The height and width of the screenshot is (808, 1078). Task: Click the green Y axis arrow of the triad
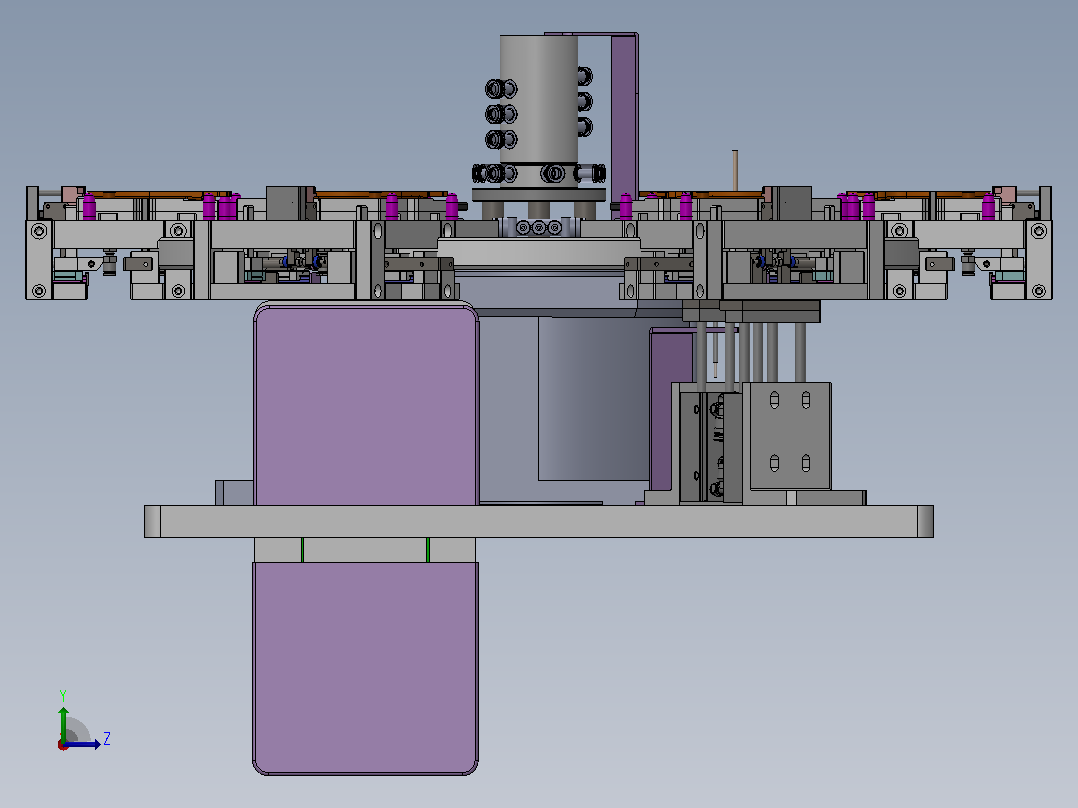coord(63,723)
